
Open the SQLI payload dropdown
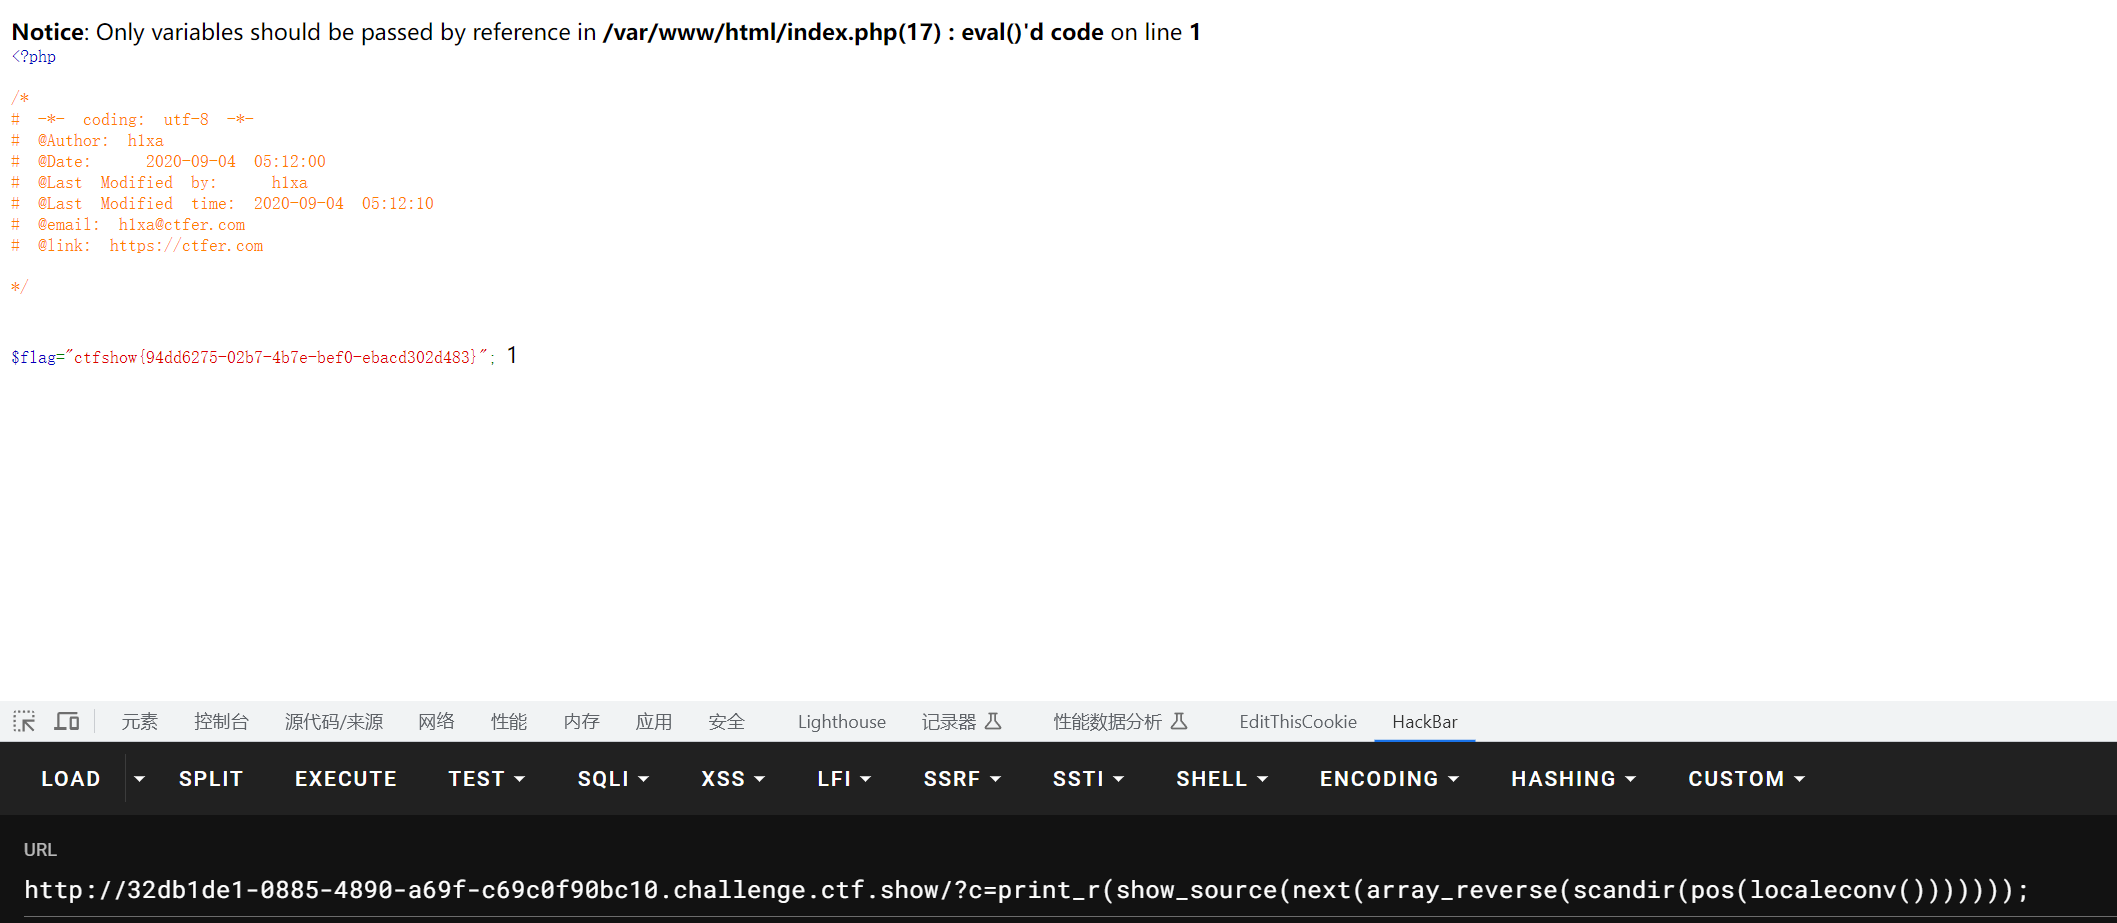tap(613, 779)
